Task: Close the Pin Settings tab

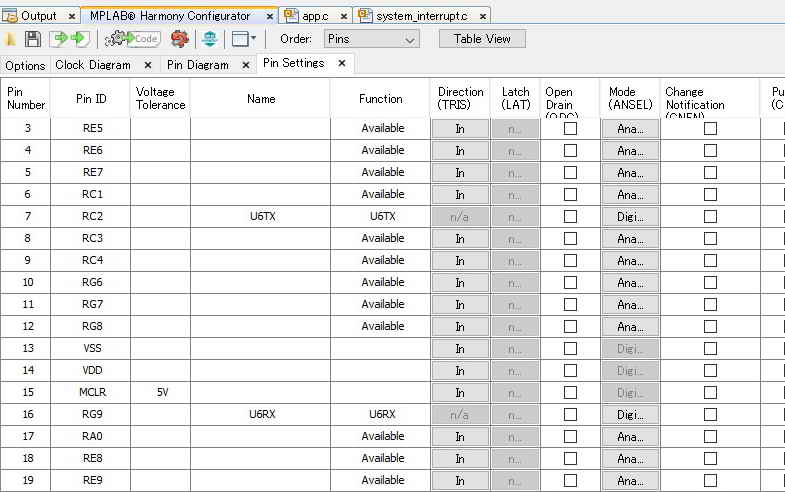Action: (x=342, y=63)
